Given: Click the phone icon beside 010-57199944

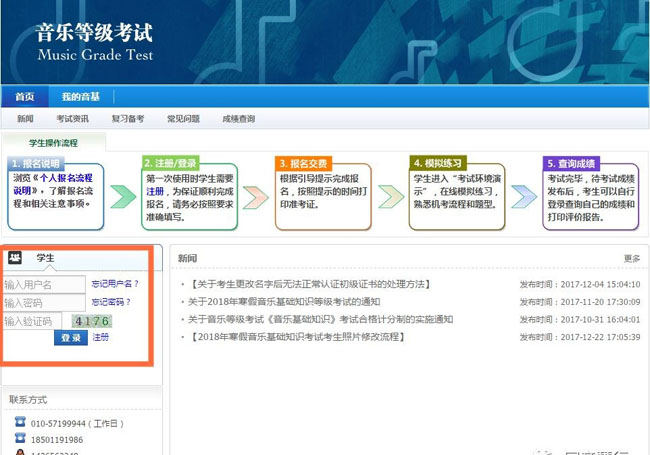Looking at the screenshot, I should pos(20,422).
